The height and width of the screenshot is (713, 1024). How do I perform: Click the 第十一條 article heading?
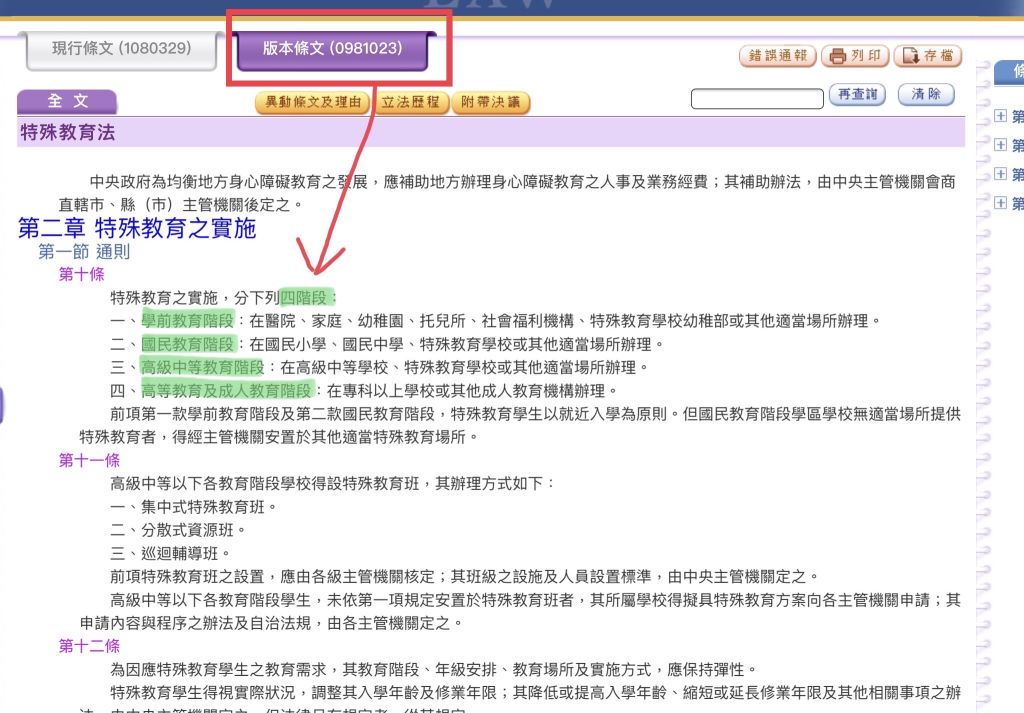[x=89, y=460]
